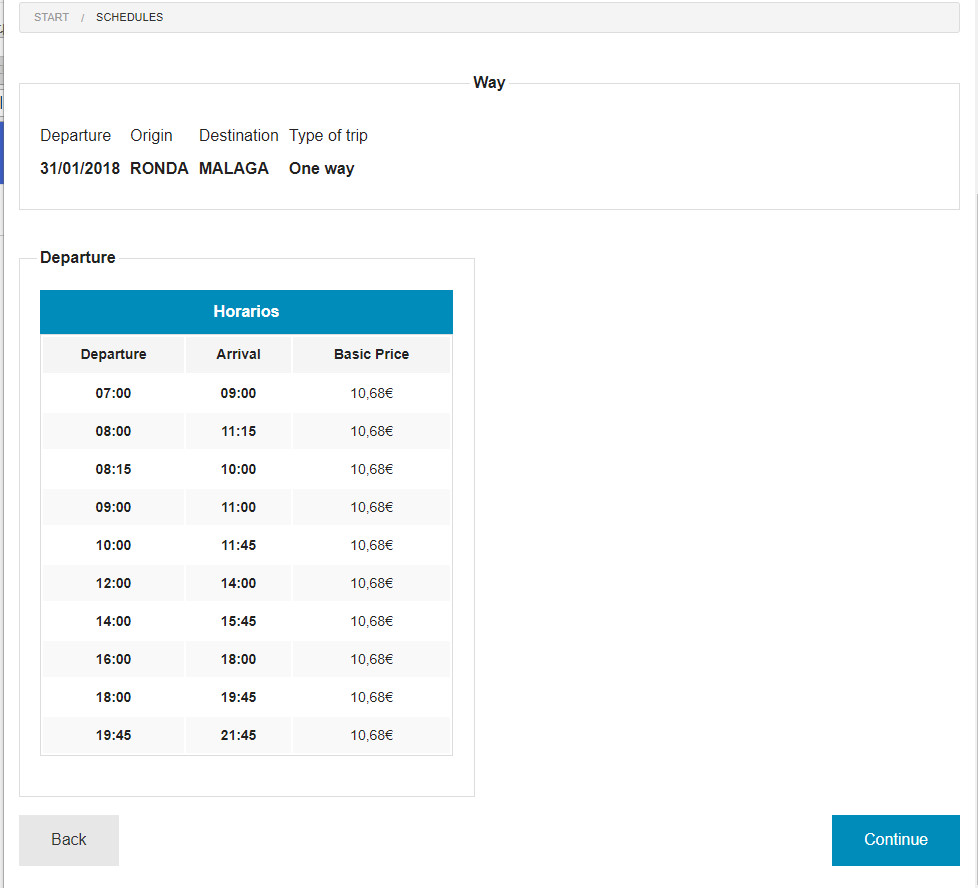Select the 16:00 departure row
The height and width of the screenshot is (888, 978).
pos(113,660)
